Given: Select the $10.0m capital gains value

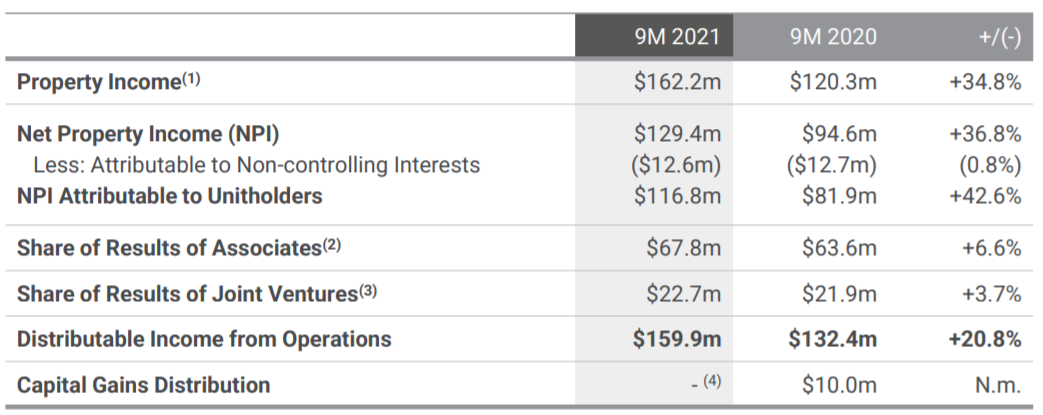Looking at the screenshot, I should coord(839,384).
